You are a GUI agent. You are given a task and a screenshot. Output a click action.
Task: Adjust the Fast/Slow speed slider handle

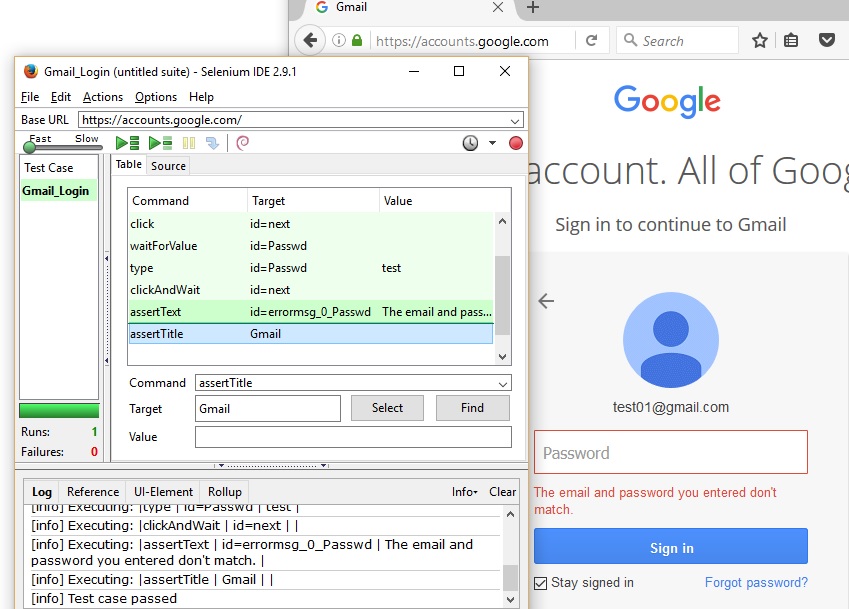30,147
